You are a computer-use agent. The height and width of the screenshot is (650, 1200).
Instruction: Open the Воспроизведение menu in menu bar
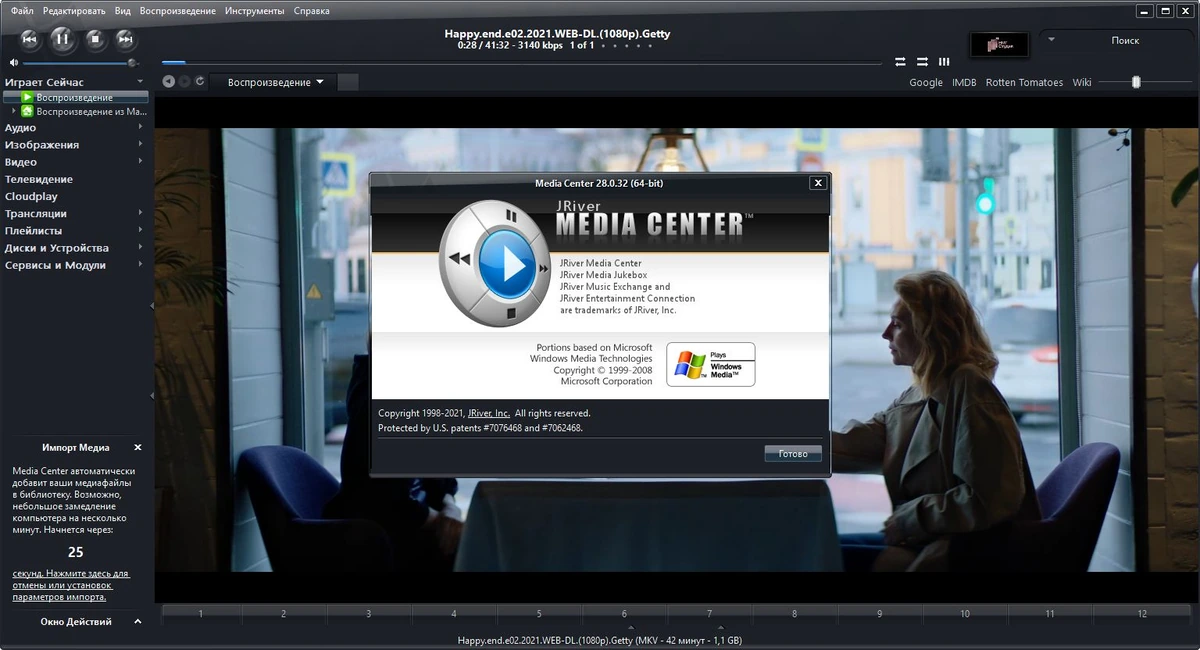pos(178,11)
